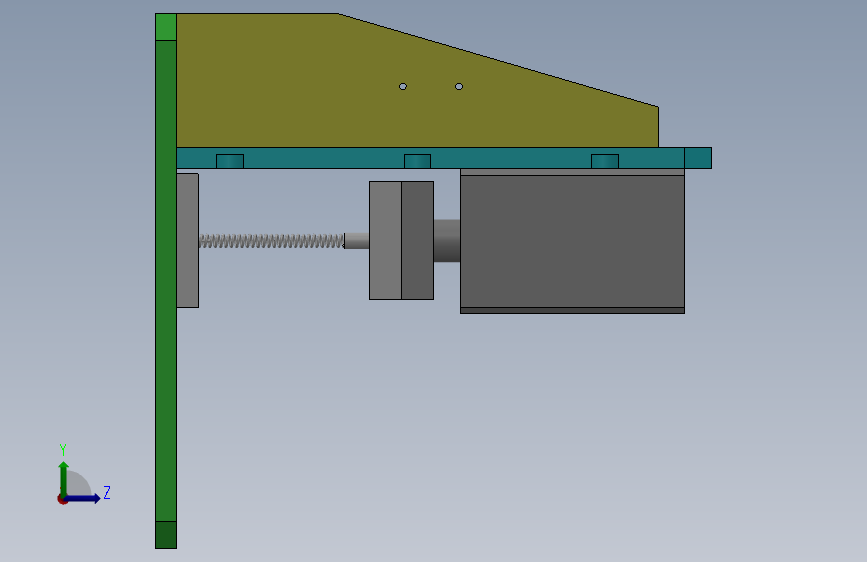Select the rightmost slot in the teal plate
Screen dimensions: 867x562
[605, 162]
